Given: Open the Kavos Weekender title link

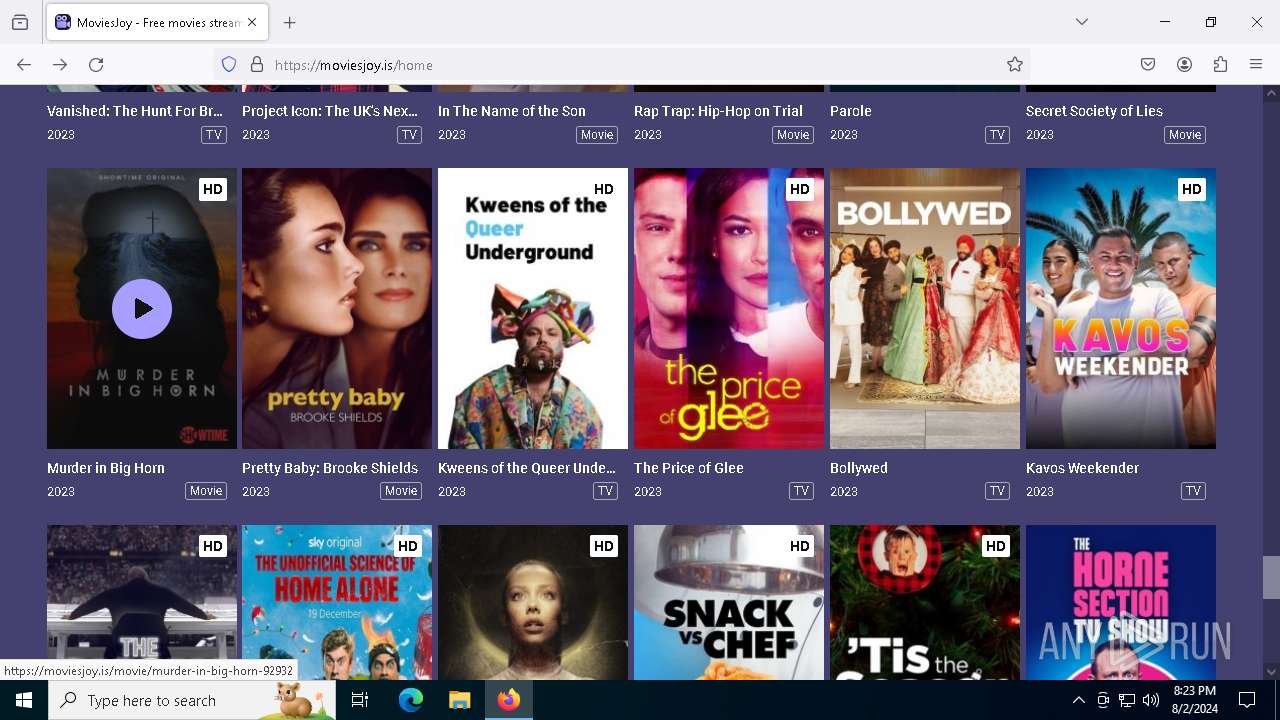Looking at the screenshot, I should tap(1082, 468).
